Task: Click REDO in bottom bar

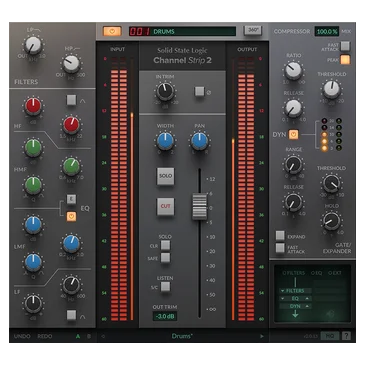Action: click(x=45, y=336)
